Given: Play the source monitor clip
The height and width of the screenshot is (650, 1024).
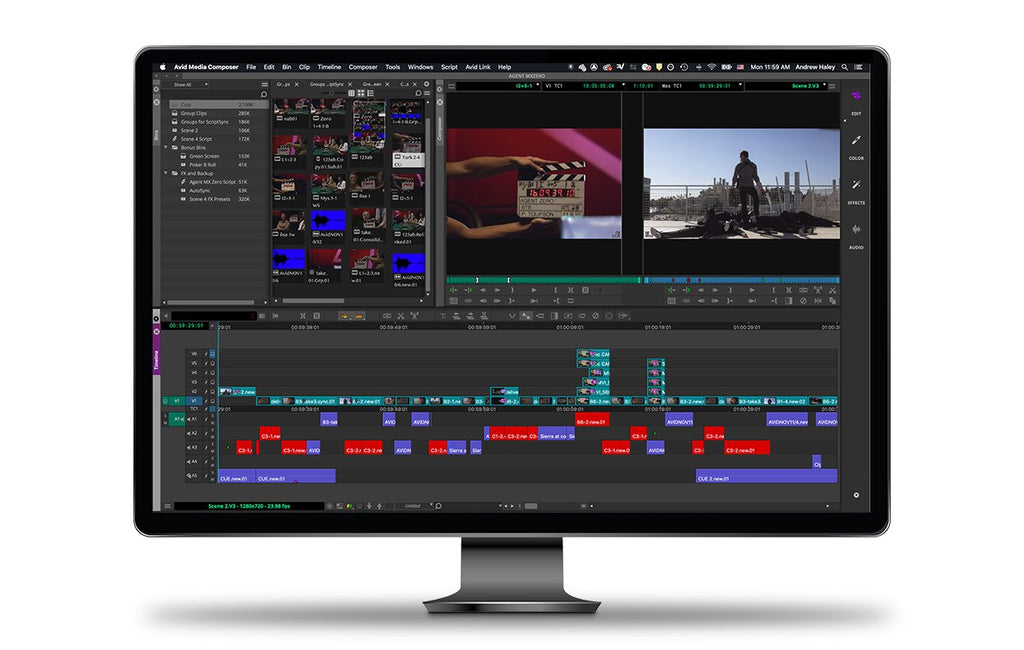Looking at the screenshot, I should [534, 290].
